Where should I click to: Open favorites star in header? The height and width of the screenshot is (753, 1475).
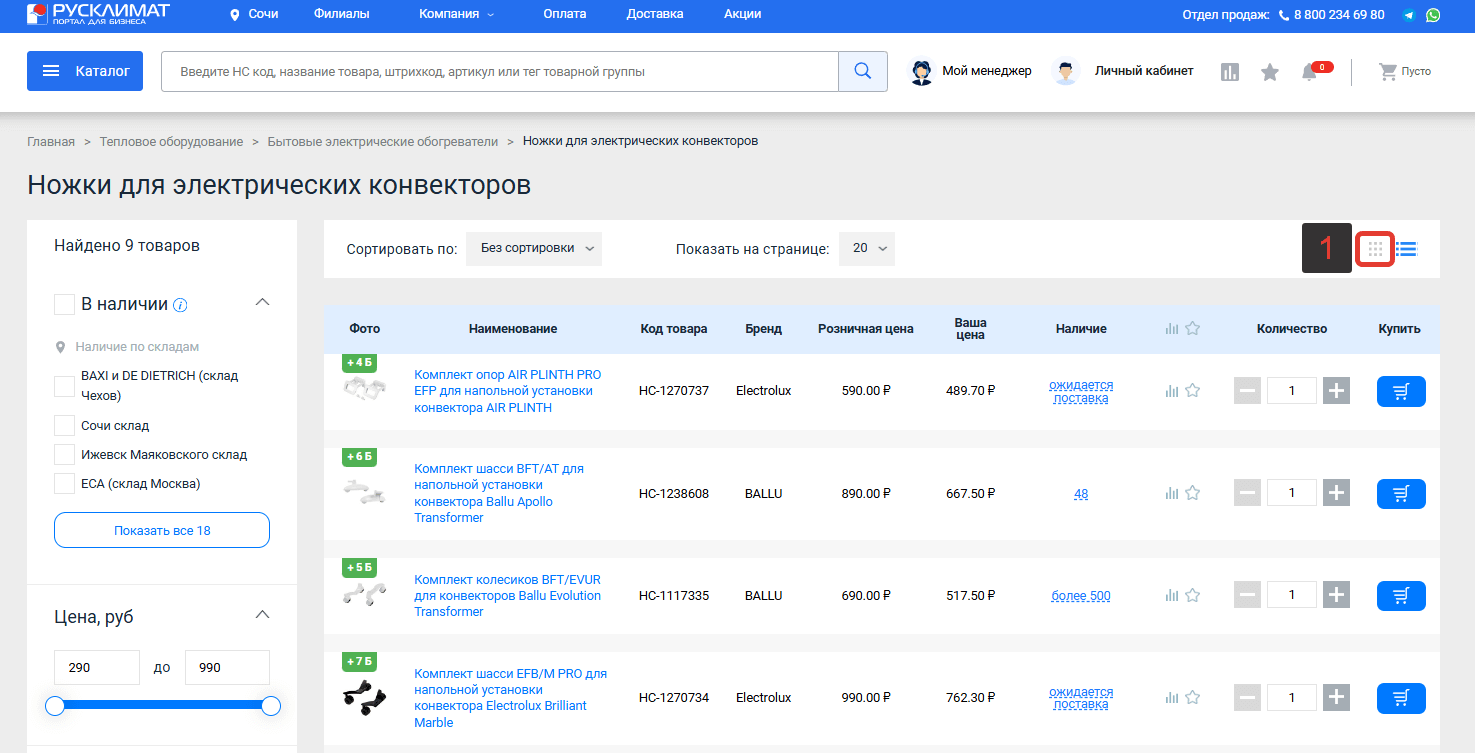[1270, 72]
